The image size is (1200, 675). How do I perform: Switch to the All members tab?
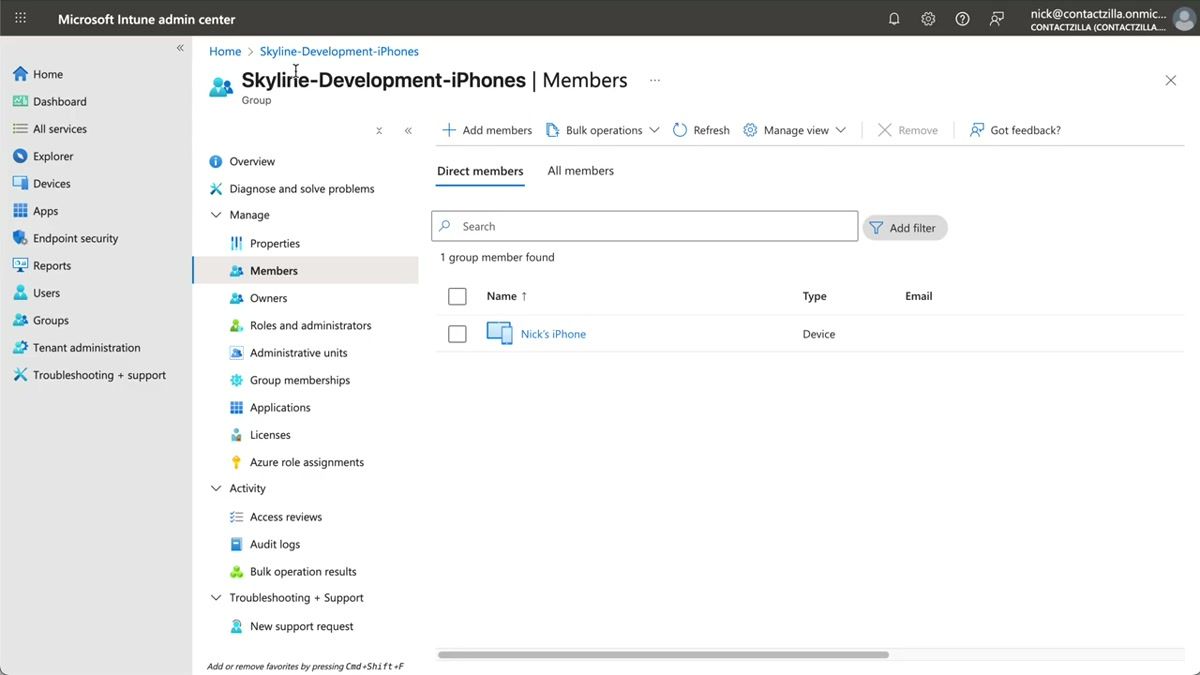point(580,170)
